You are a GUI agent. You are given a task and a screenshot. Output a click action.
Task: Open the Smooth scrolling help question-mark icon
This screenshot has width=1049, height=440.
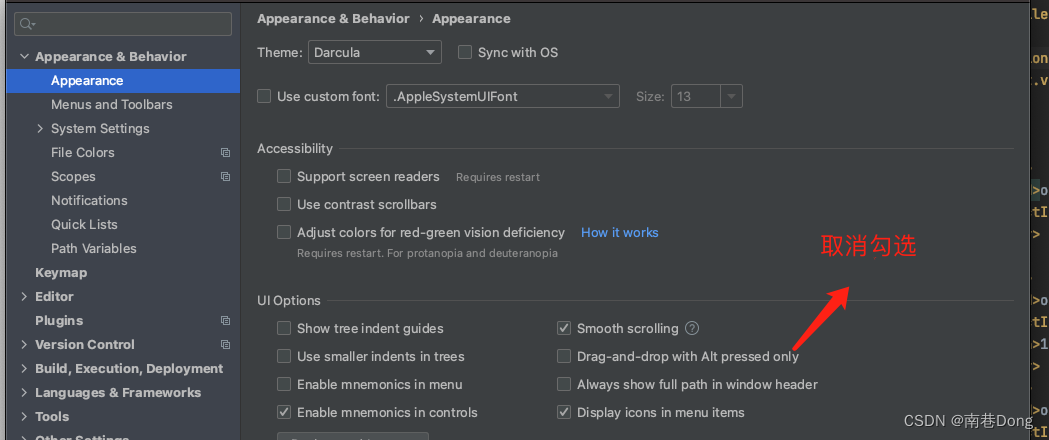click(x=692, y=328)
